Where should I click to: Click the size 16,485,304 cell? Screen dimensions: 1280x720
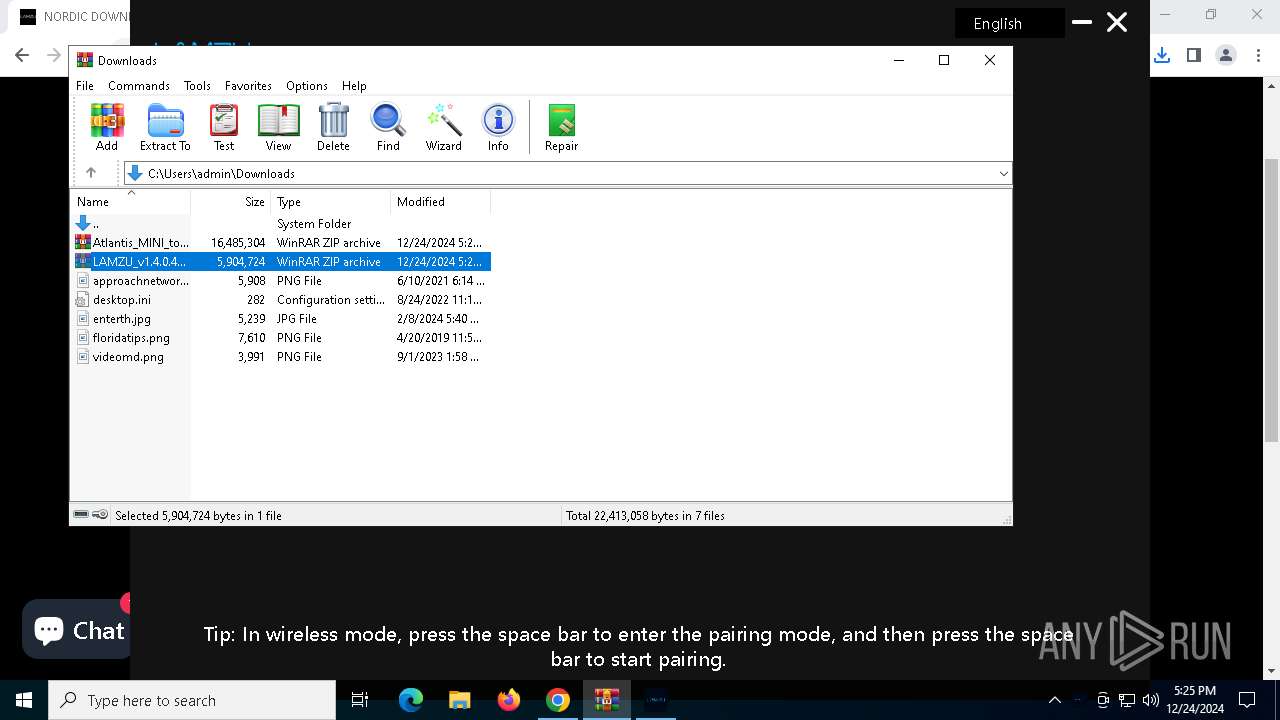(238, 243)
